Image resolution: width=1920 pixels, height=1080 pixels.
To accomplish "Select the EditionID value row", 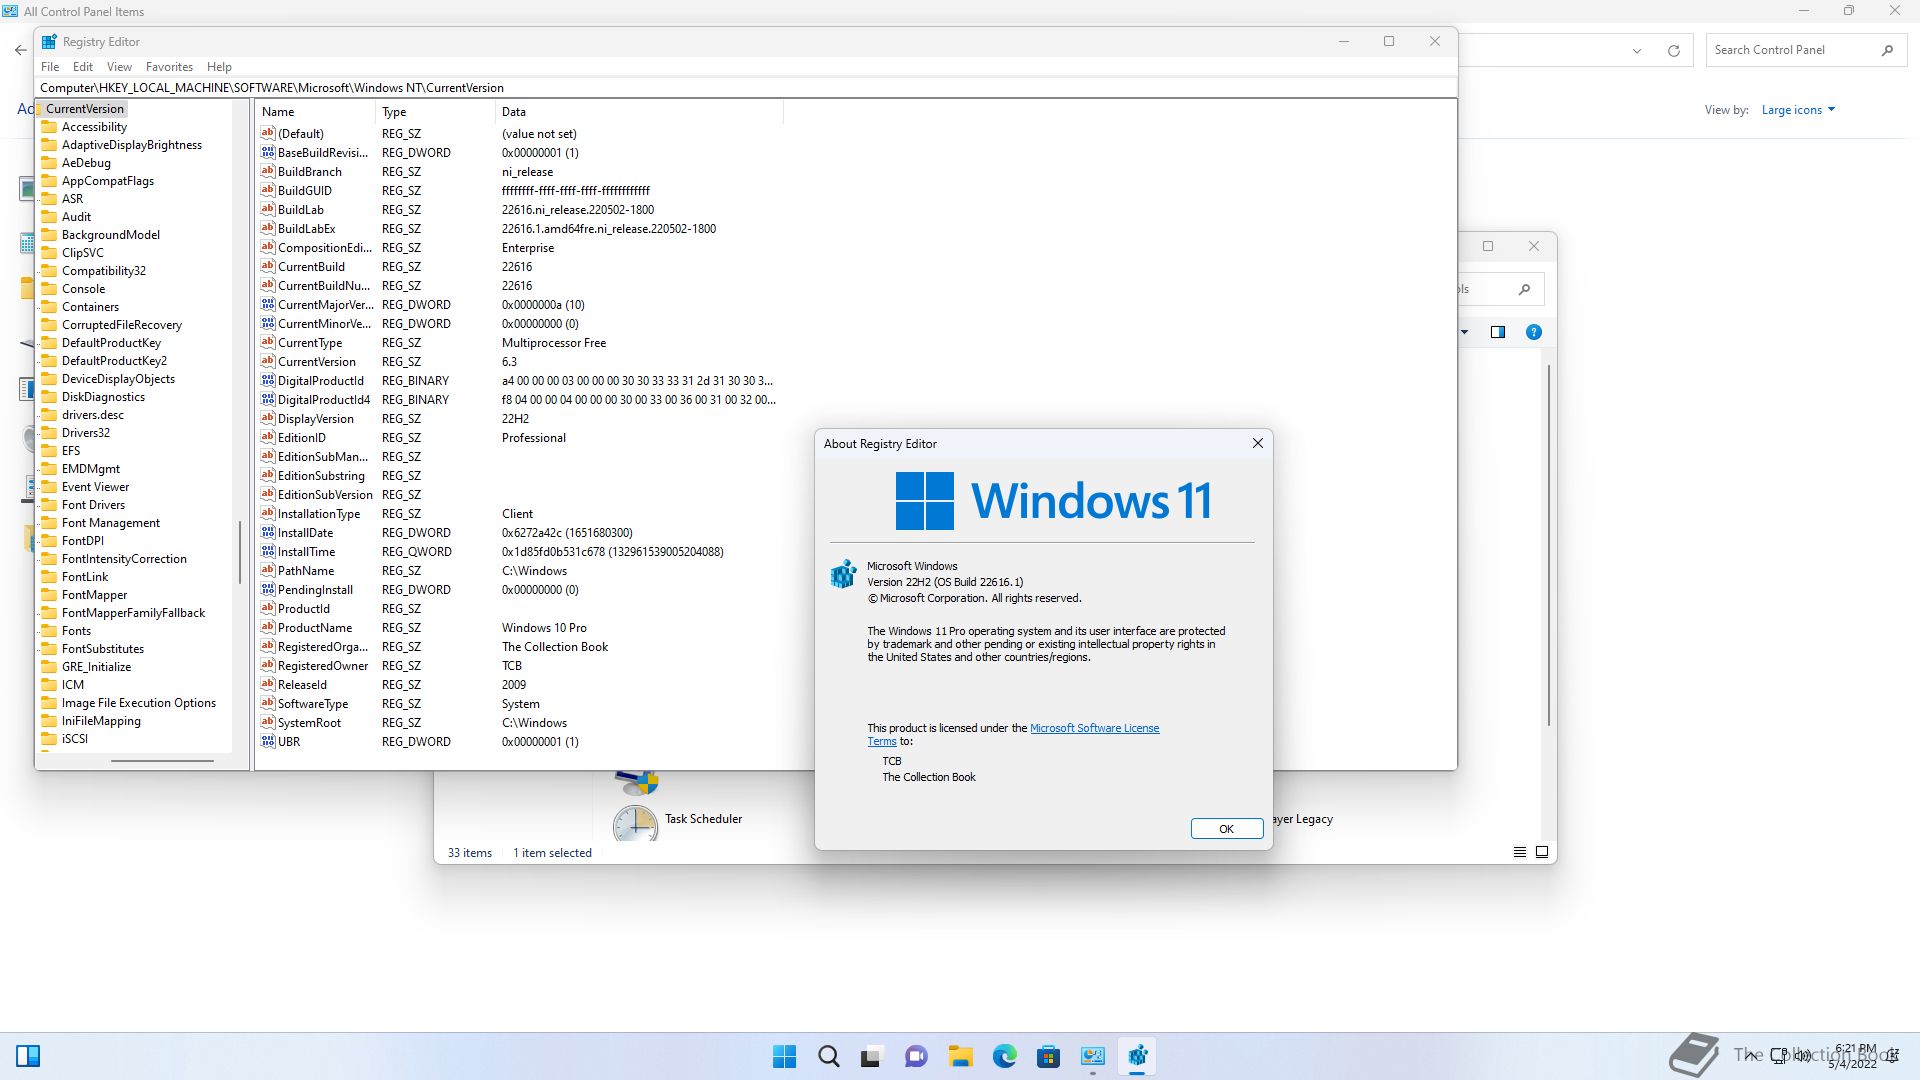I will click(519, 438).
